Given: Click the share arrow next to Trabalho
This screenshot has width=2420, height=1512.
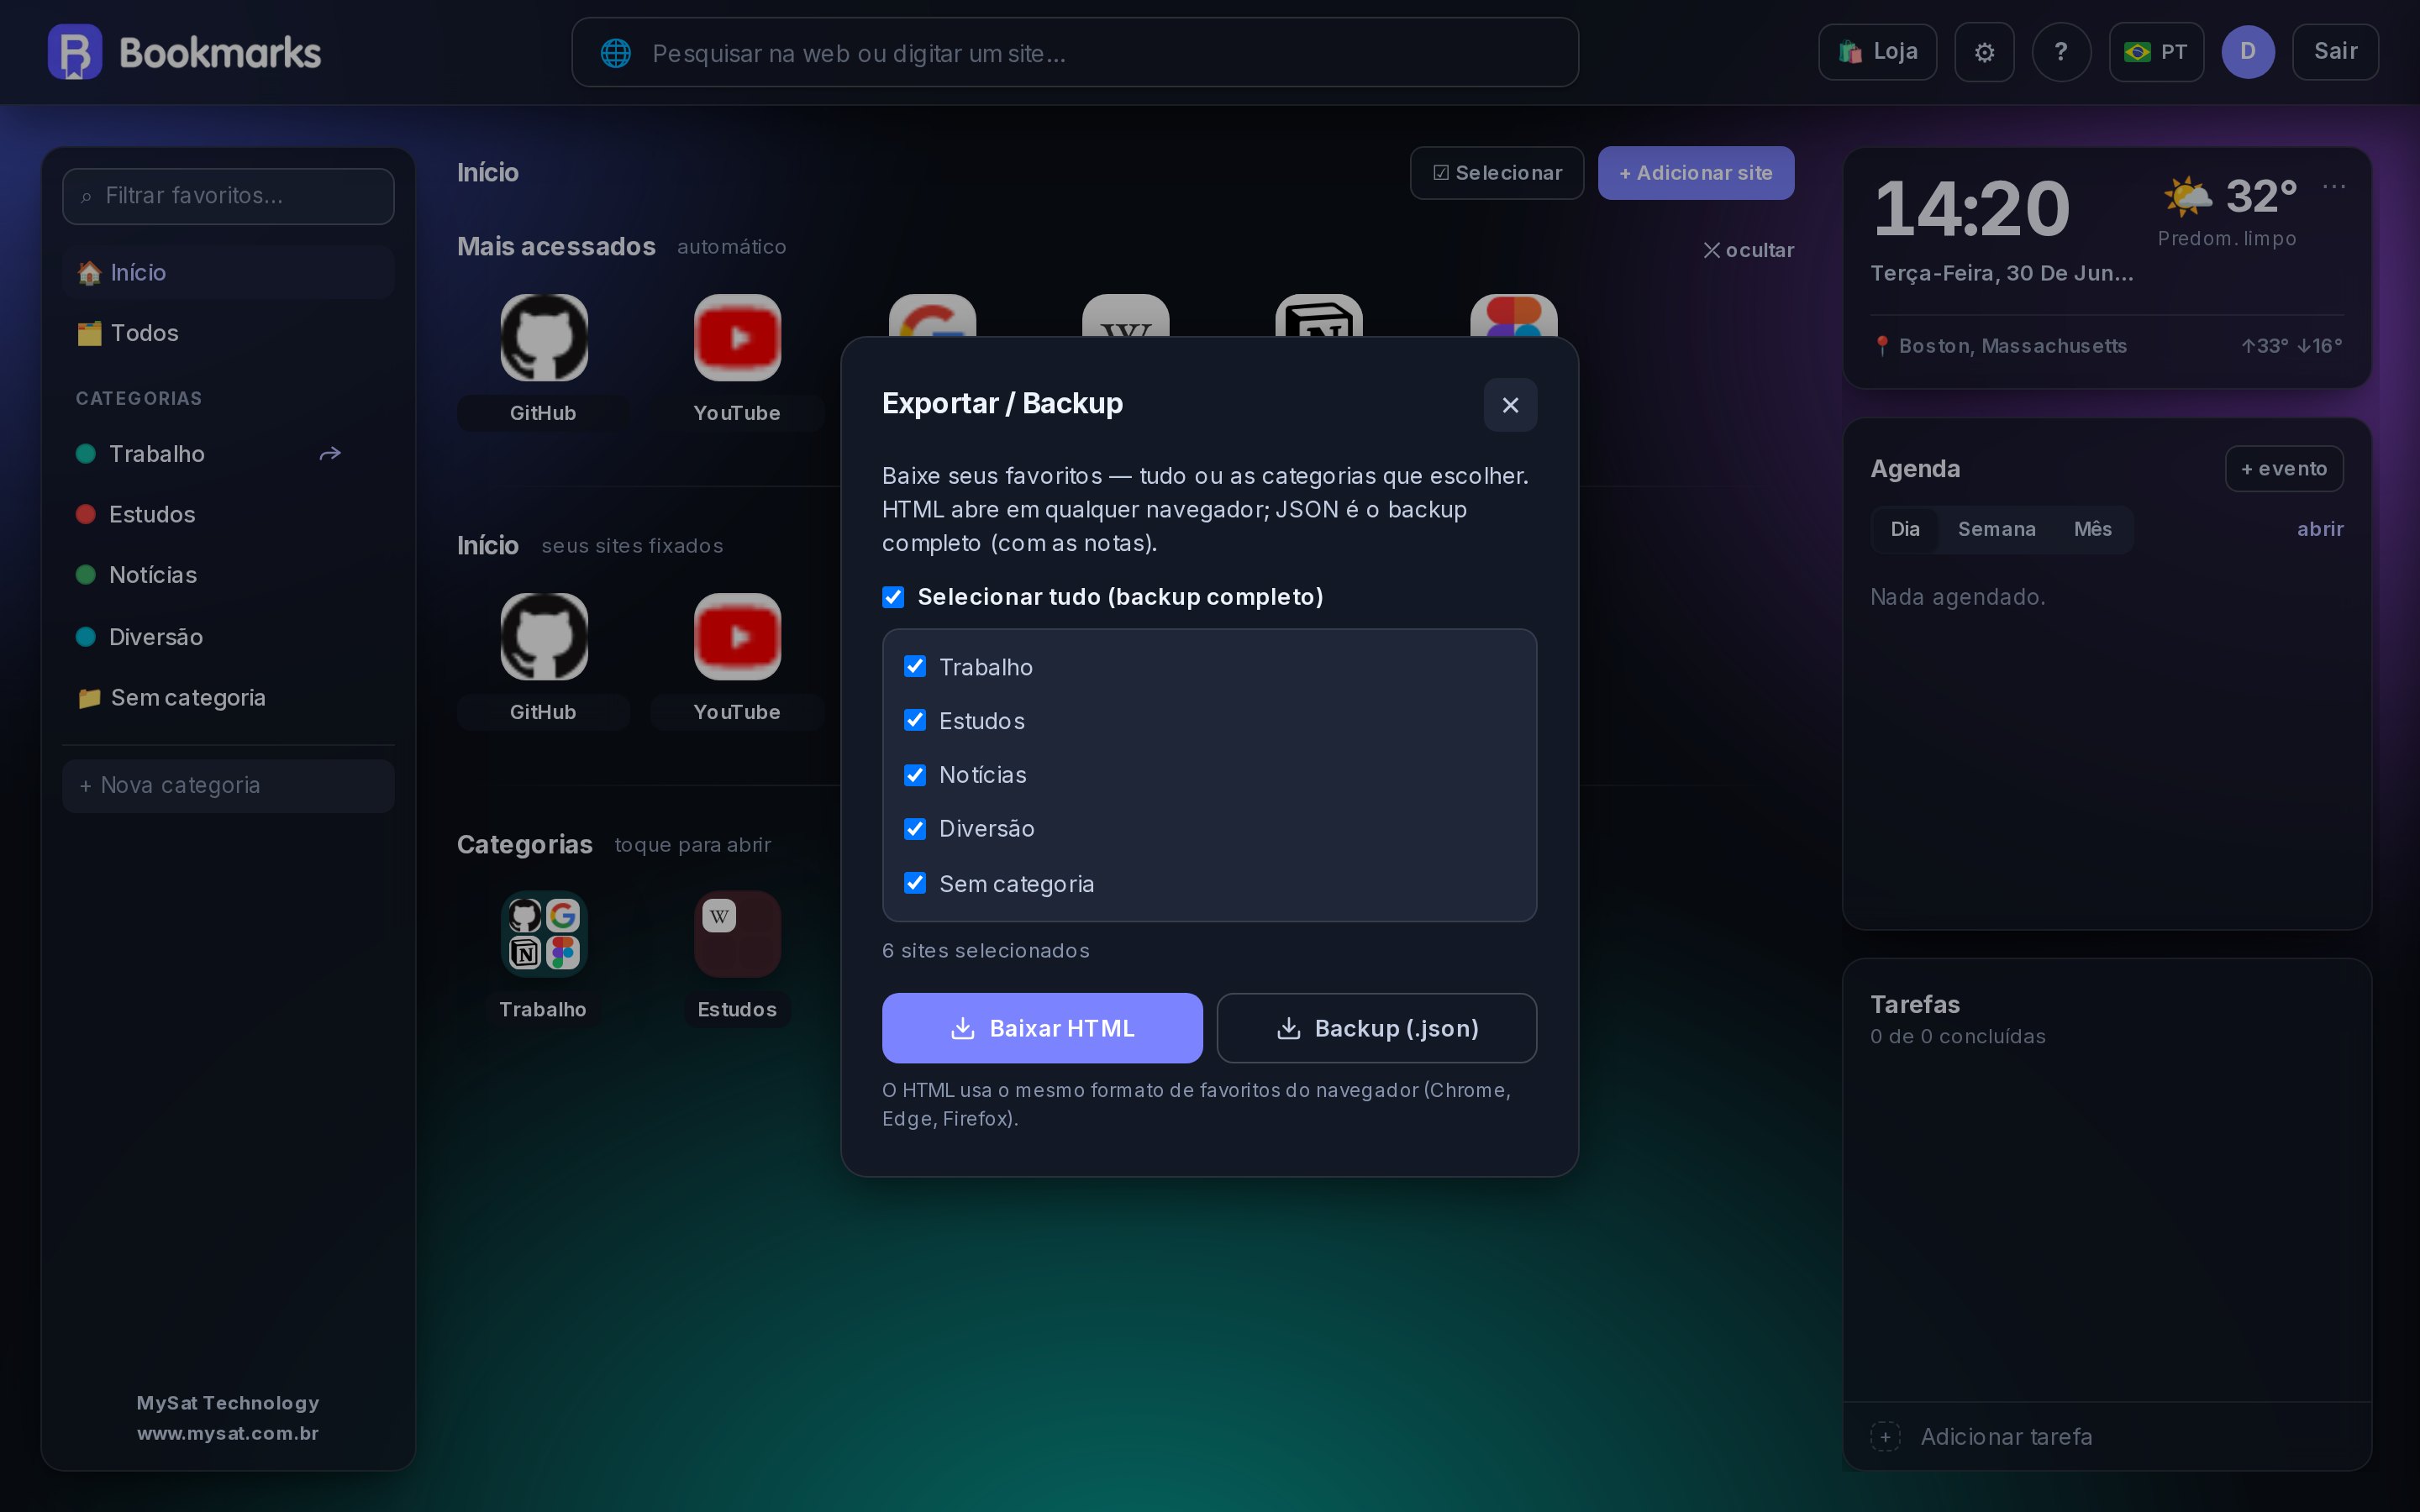Looking at the screenshot, I should tap(330, 454).
